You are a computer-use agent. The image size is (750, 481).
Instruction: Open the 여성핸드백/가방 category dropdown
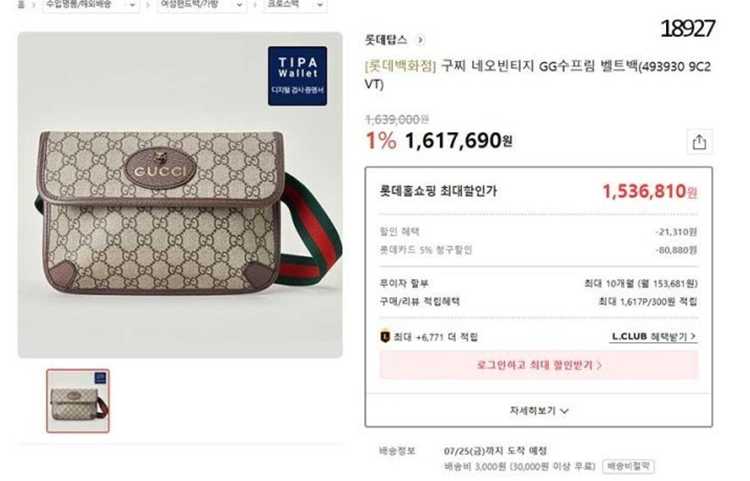point(202,5)
